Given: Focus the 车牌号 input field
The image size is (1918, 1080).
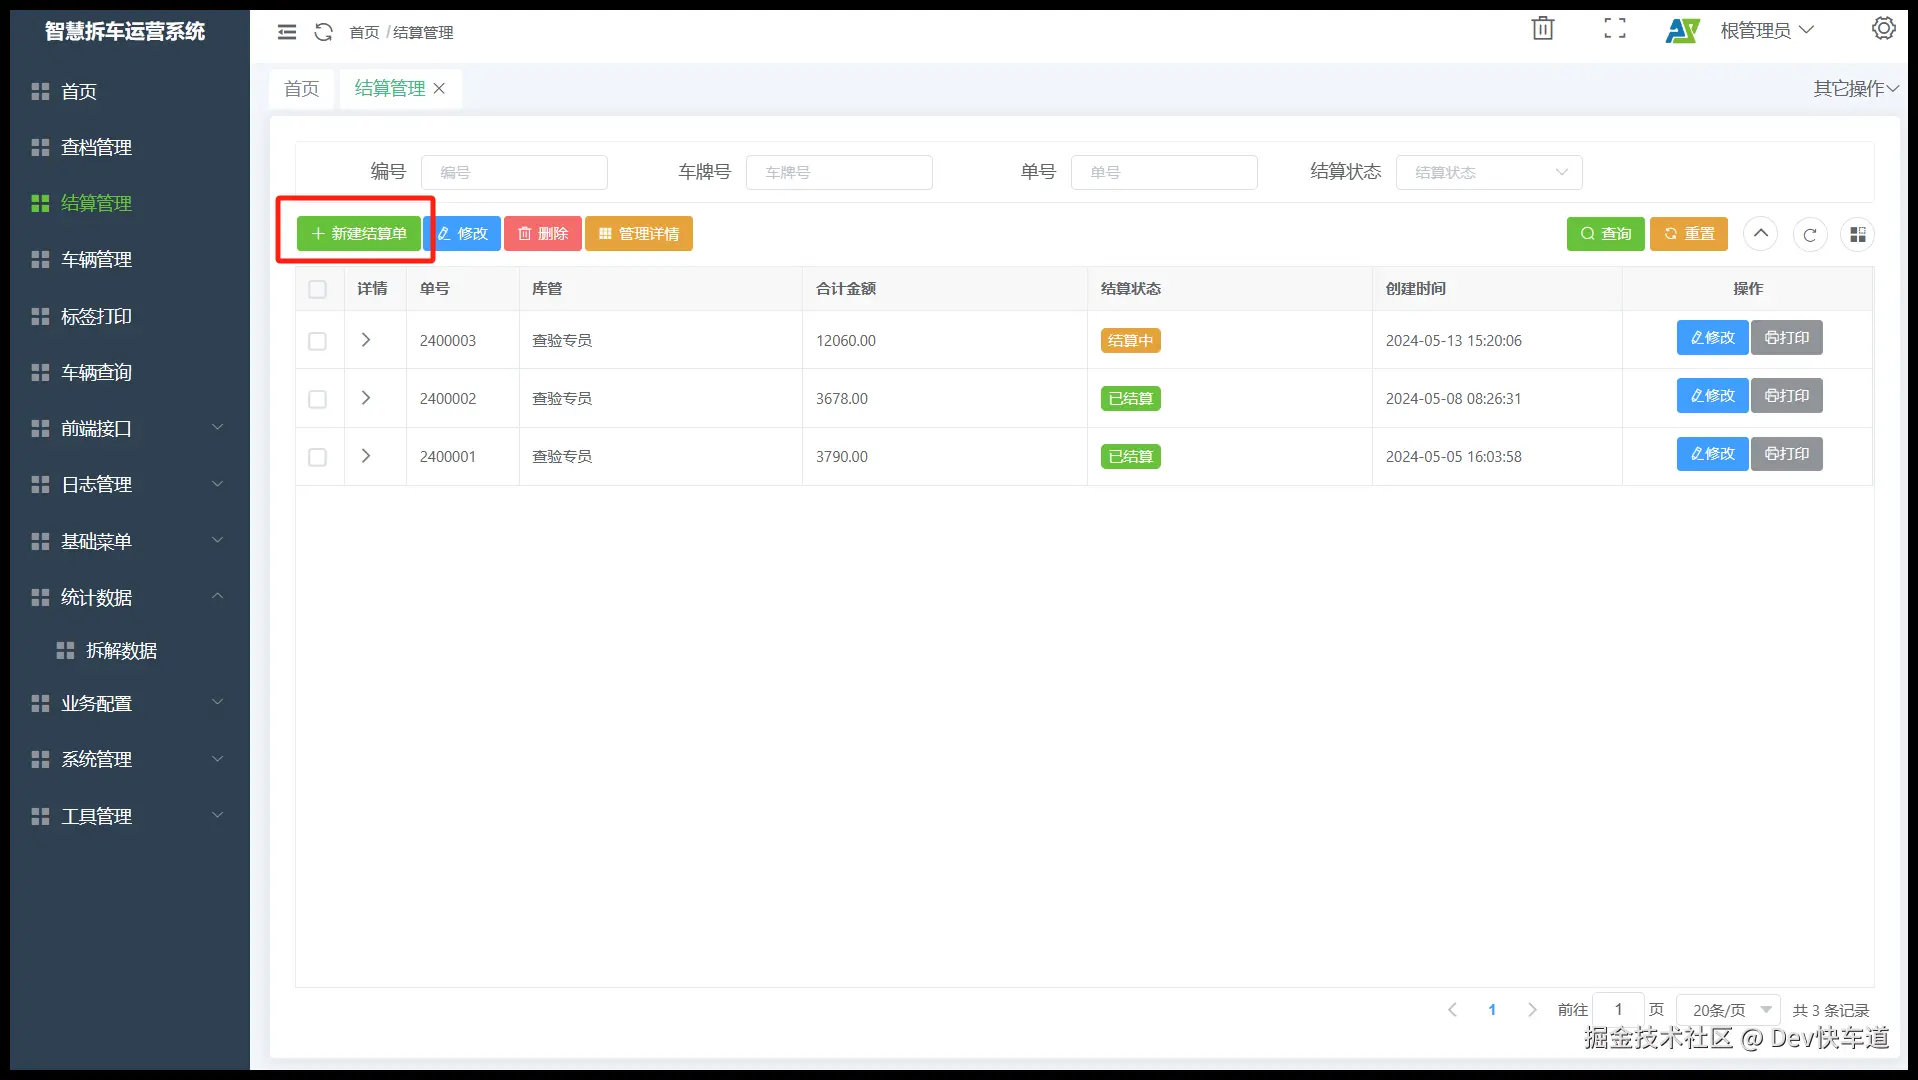Looking at the screenshot, I should [x=839, y=172].
